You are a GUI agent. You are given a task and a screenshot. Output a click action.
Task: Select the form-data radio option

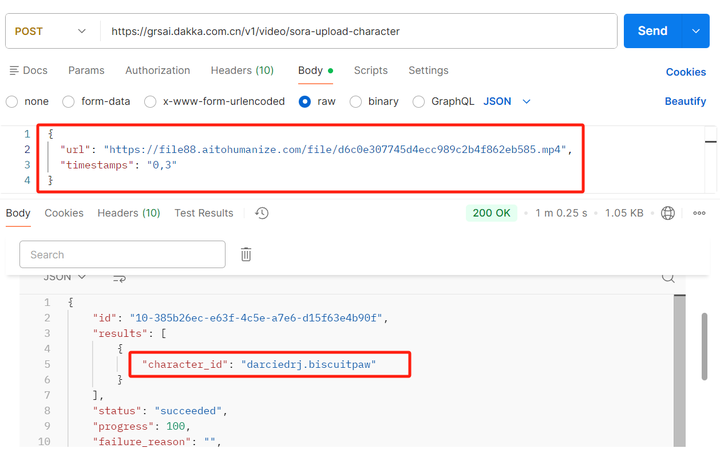pos(69,102)
